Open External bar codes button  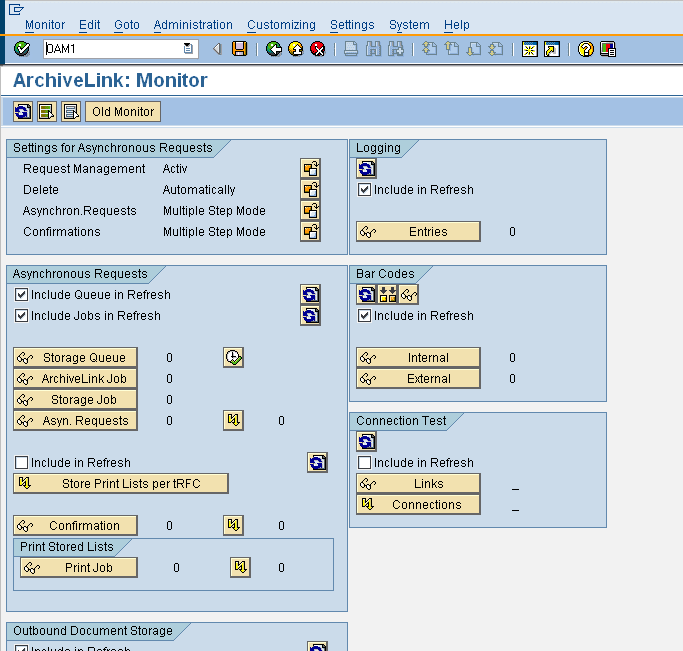(418, 378)
